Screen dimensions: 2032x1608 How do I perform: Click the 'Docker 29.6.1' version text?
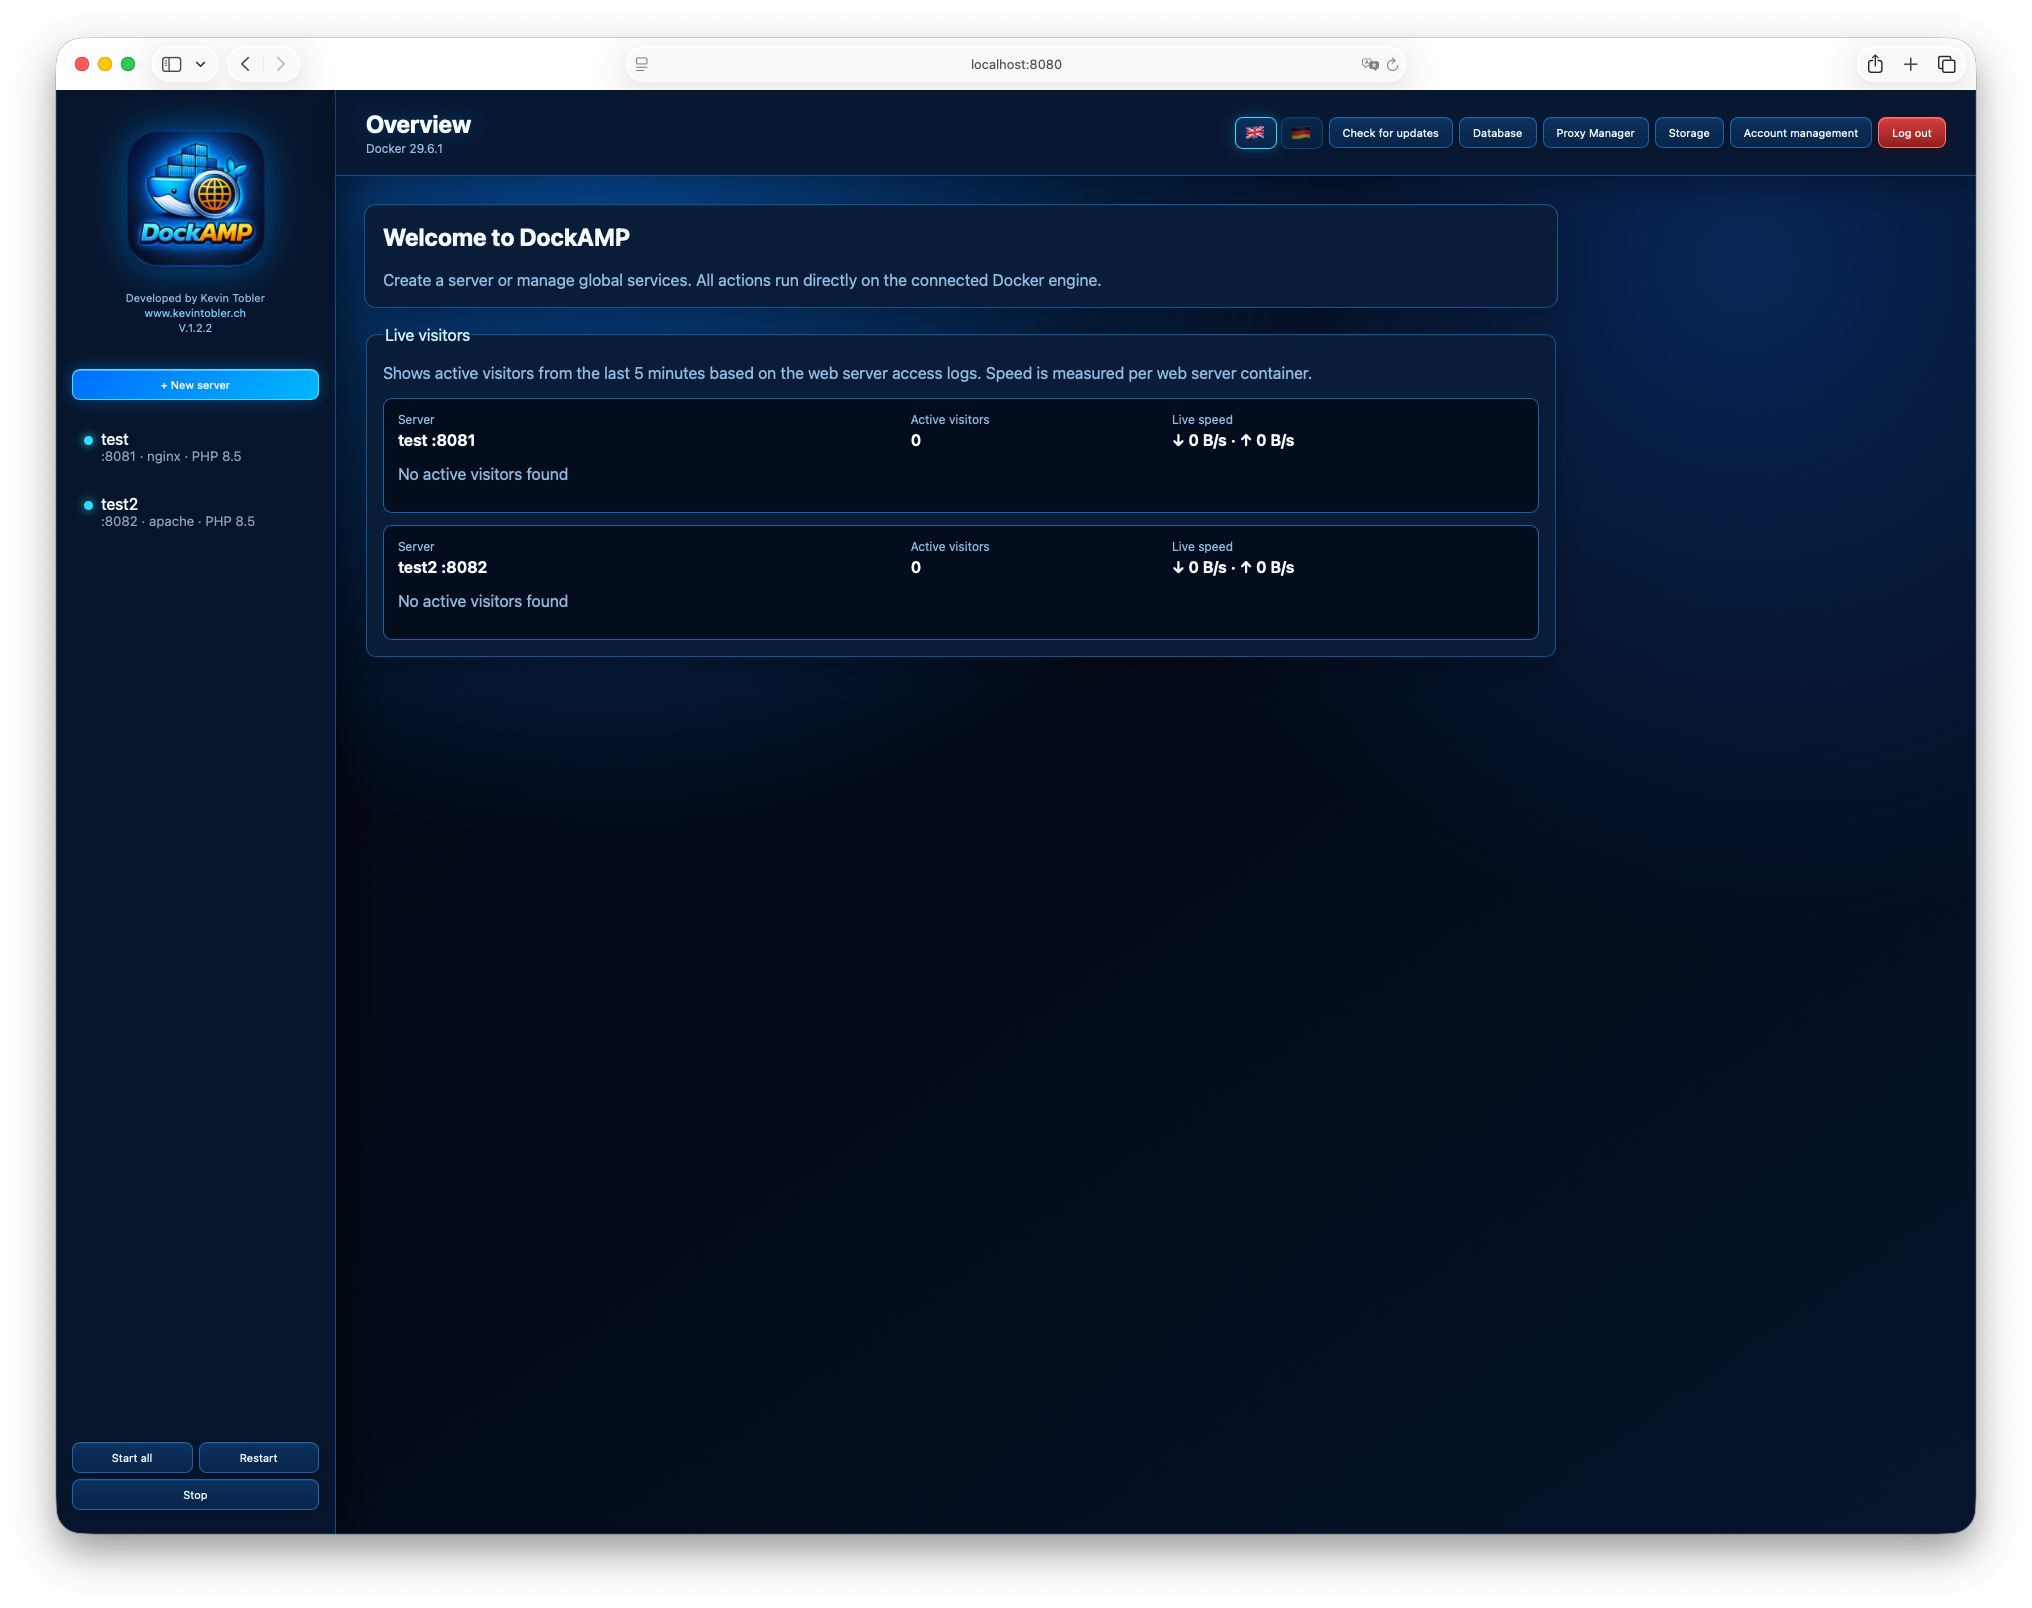click(404, 149)
